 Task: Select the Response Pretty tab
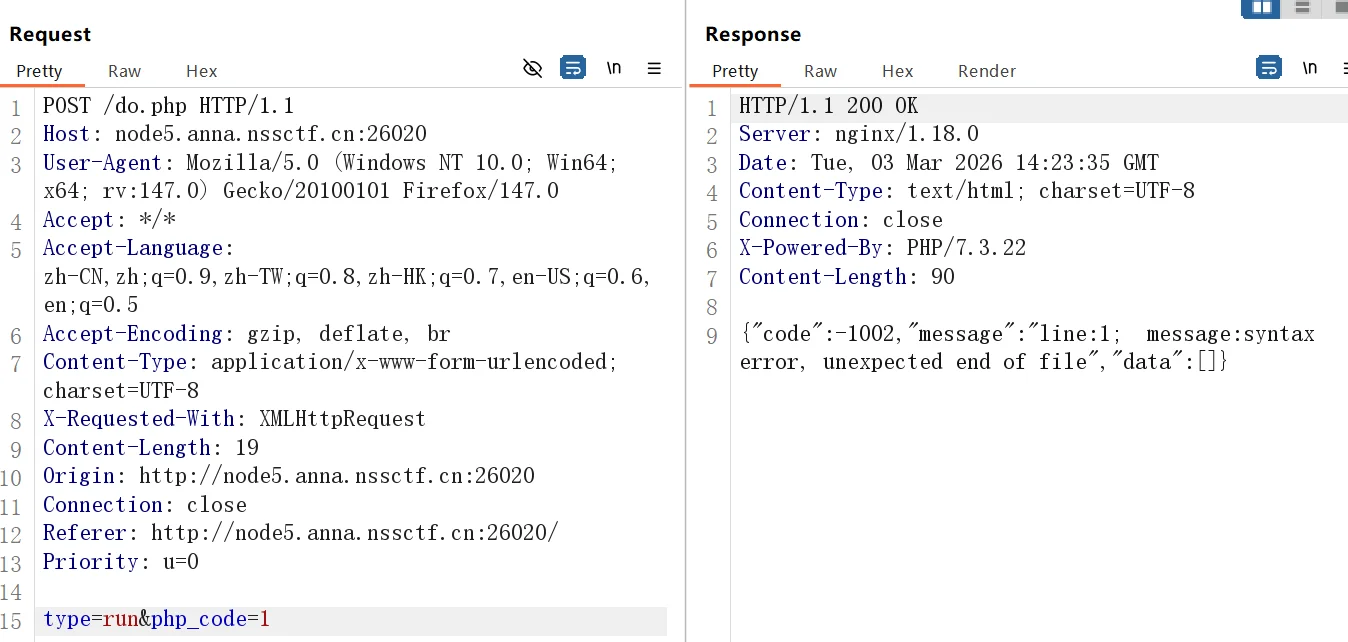[735, 71]
